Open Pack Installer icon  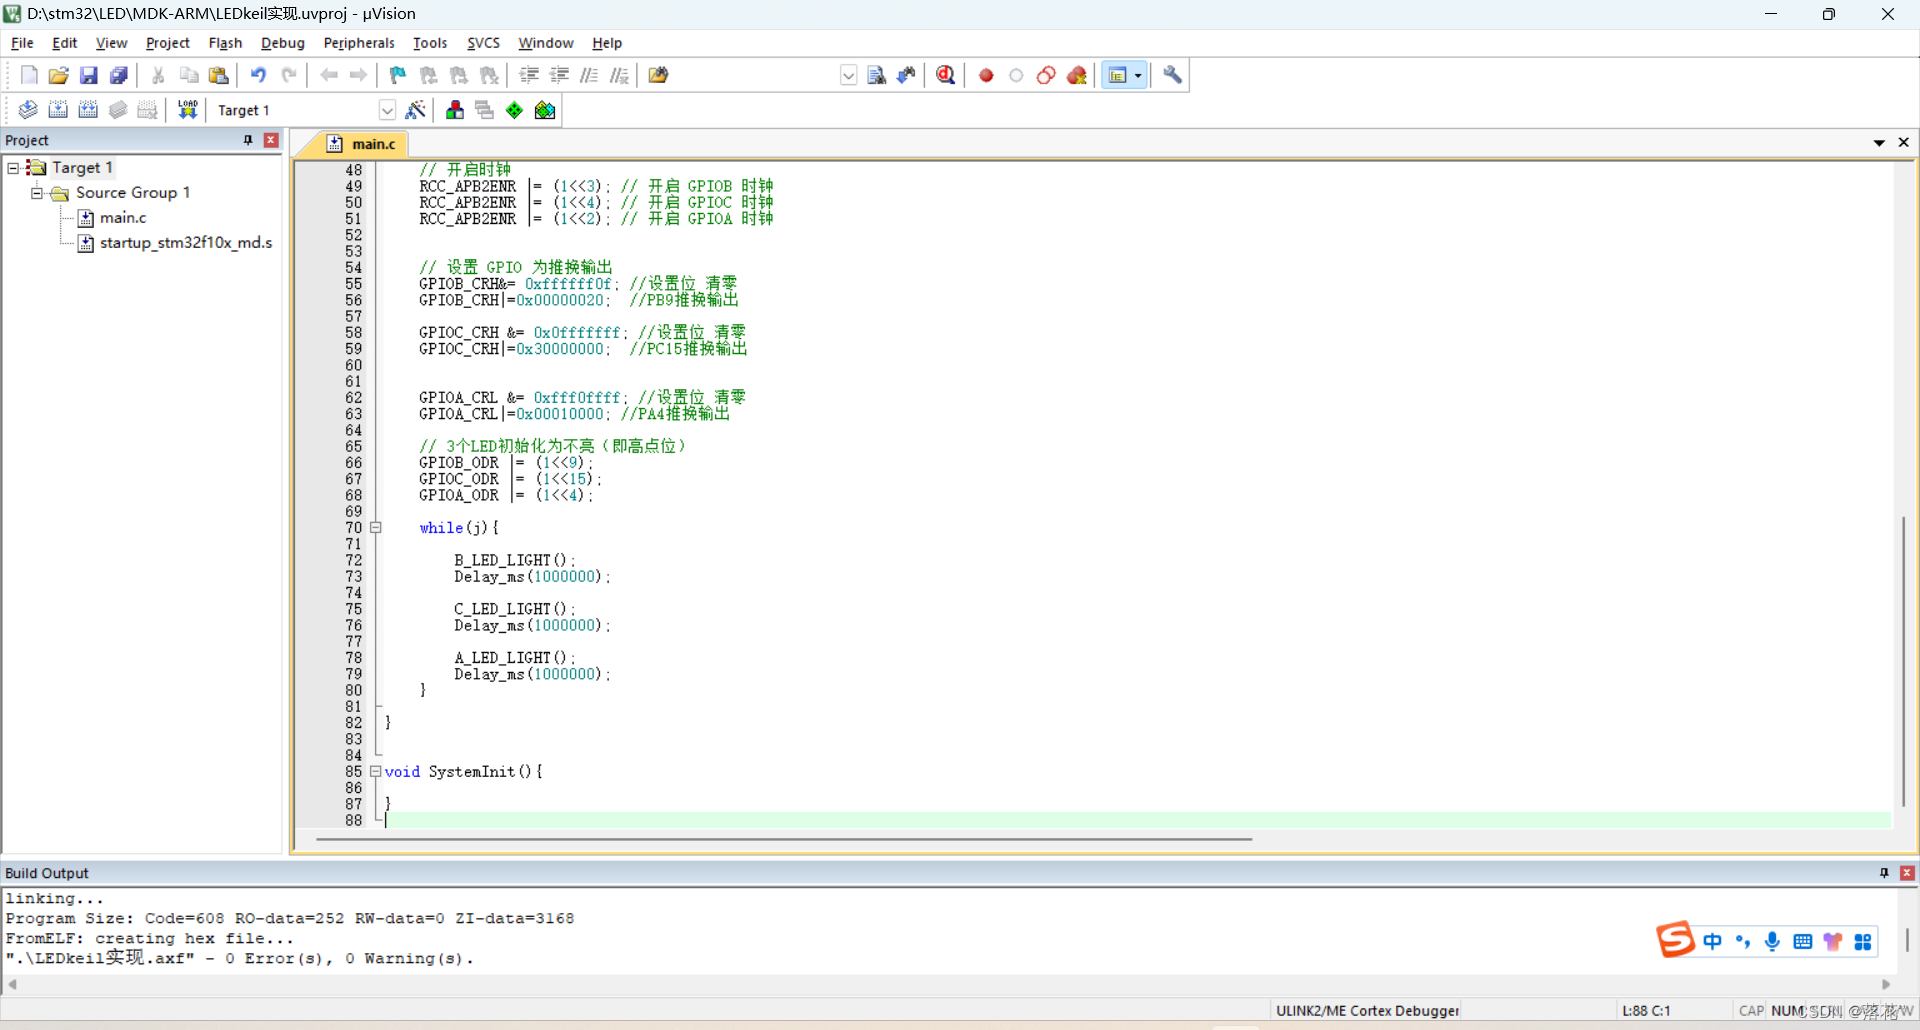[545, 110]
